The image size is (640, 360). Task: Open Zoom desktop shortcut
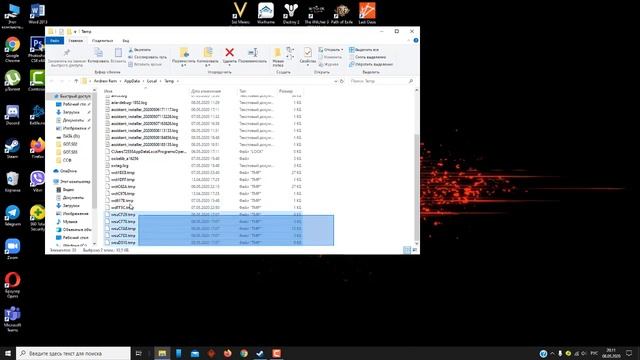[12, 249]
